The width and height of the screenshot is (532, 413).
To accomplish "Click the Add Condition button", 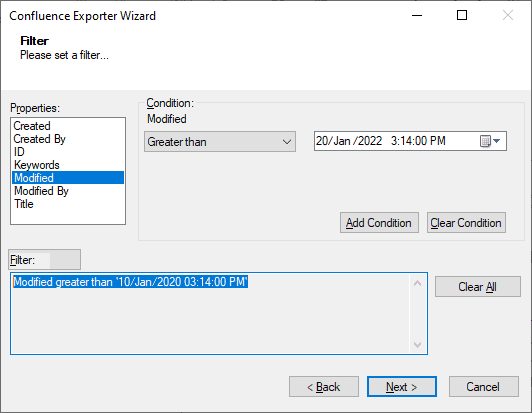I will (x=379, y=223).
